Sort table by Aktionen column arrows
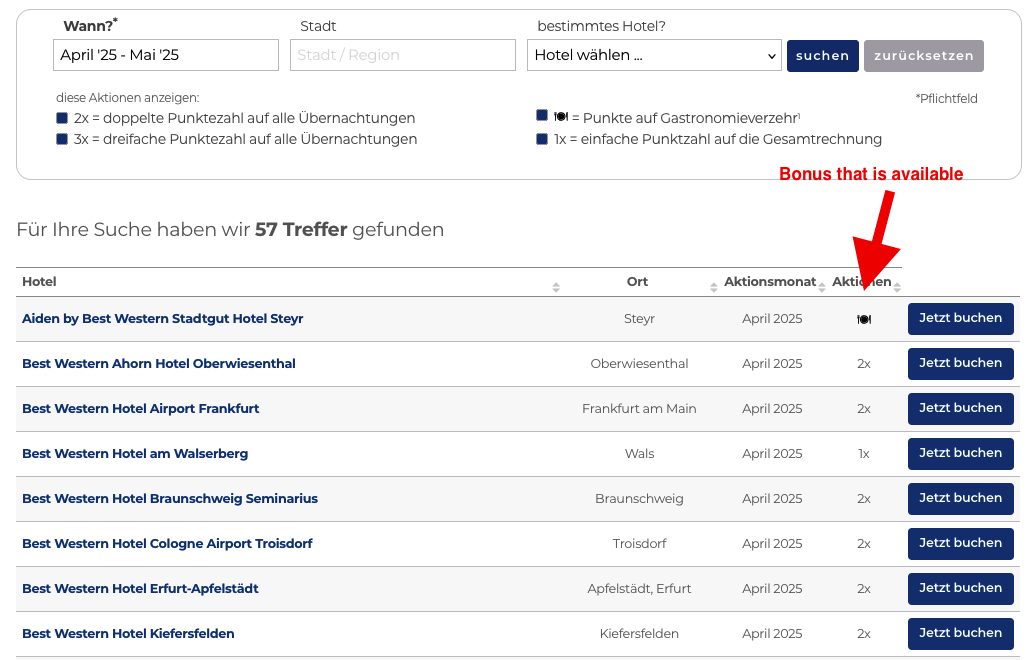 tap(897, 287)
